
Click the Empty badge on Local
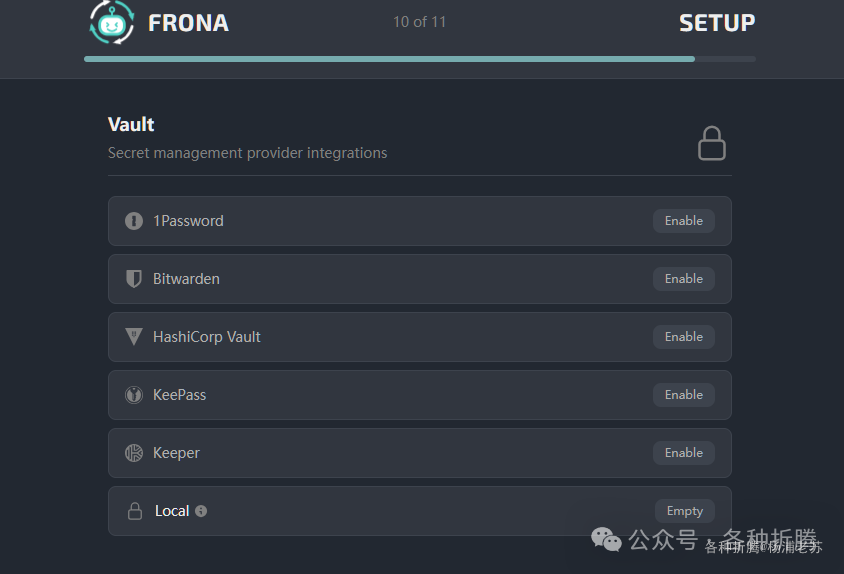coord(685,511)
